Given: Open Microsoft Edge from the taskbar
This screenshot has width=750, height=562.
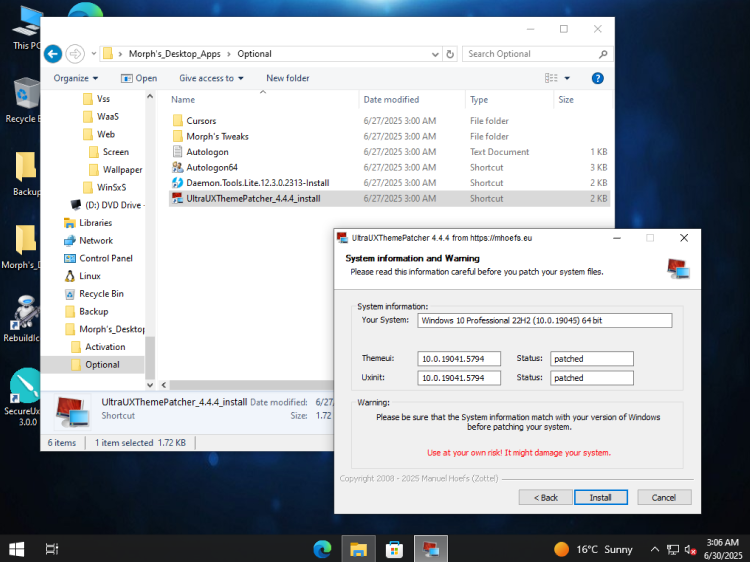Looking at the screenshot, I should click(x=322, y=549).
